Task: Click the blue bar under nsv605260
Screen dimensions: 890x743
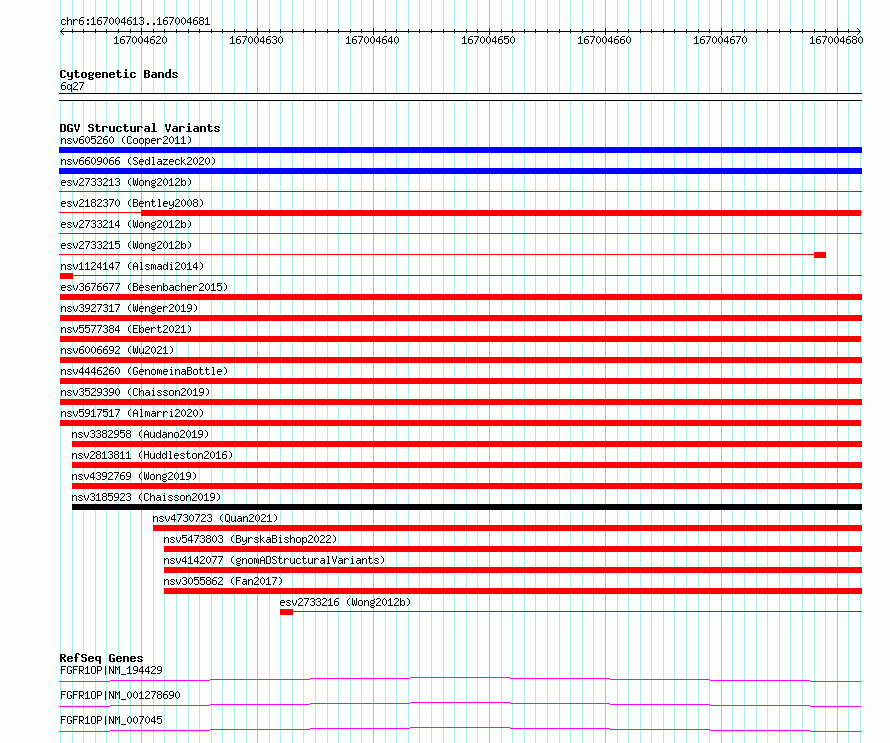Action: 460,150
